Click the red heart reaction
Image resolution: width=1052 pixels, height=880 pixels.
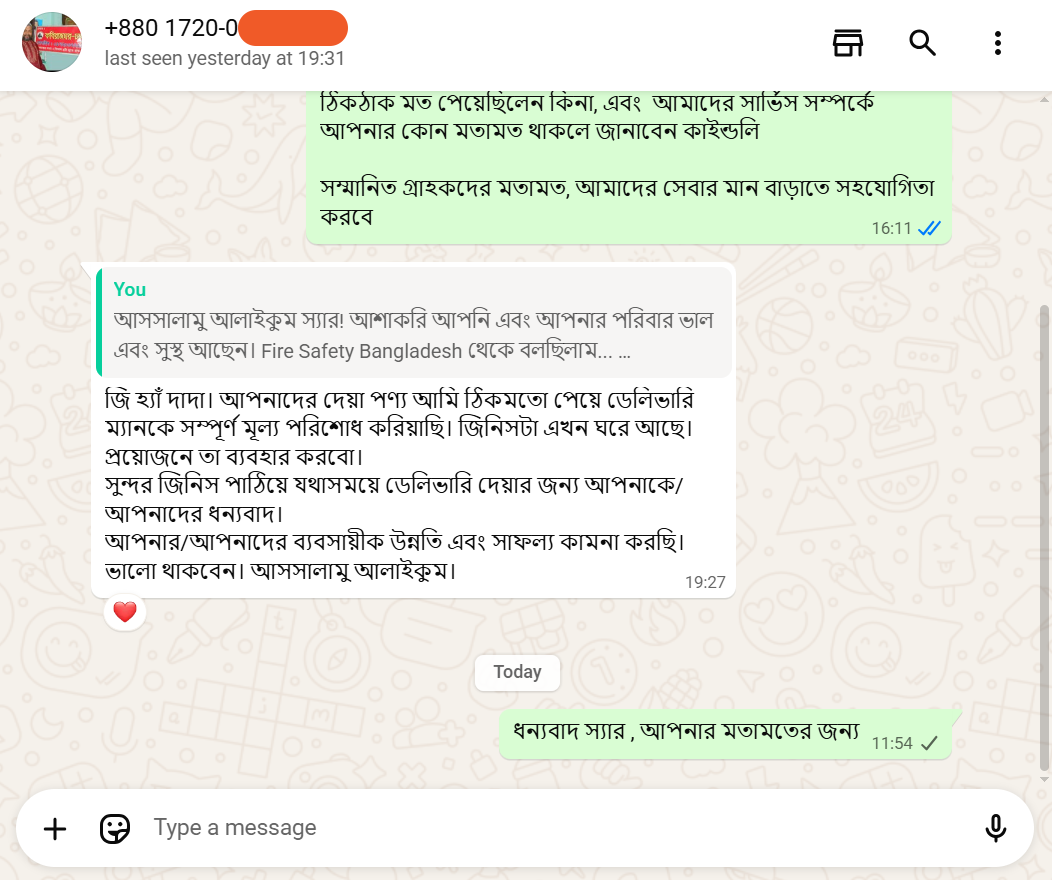(x=125, y=612)
